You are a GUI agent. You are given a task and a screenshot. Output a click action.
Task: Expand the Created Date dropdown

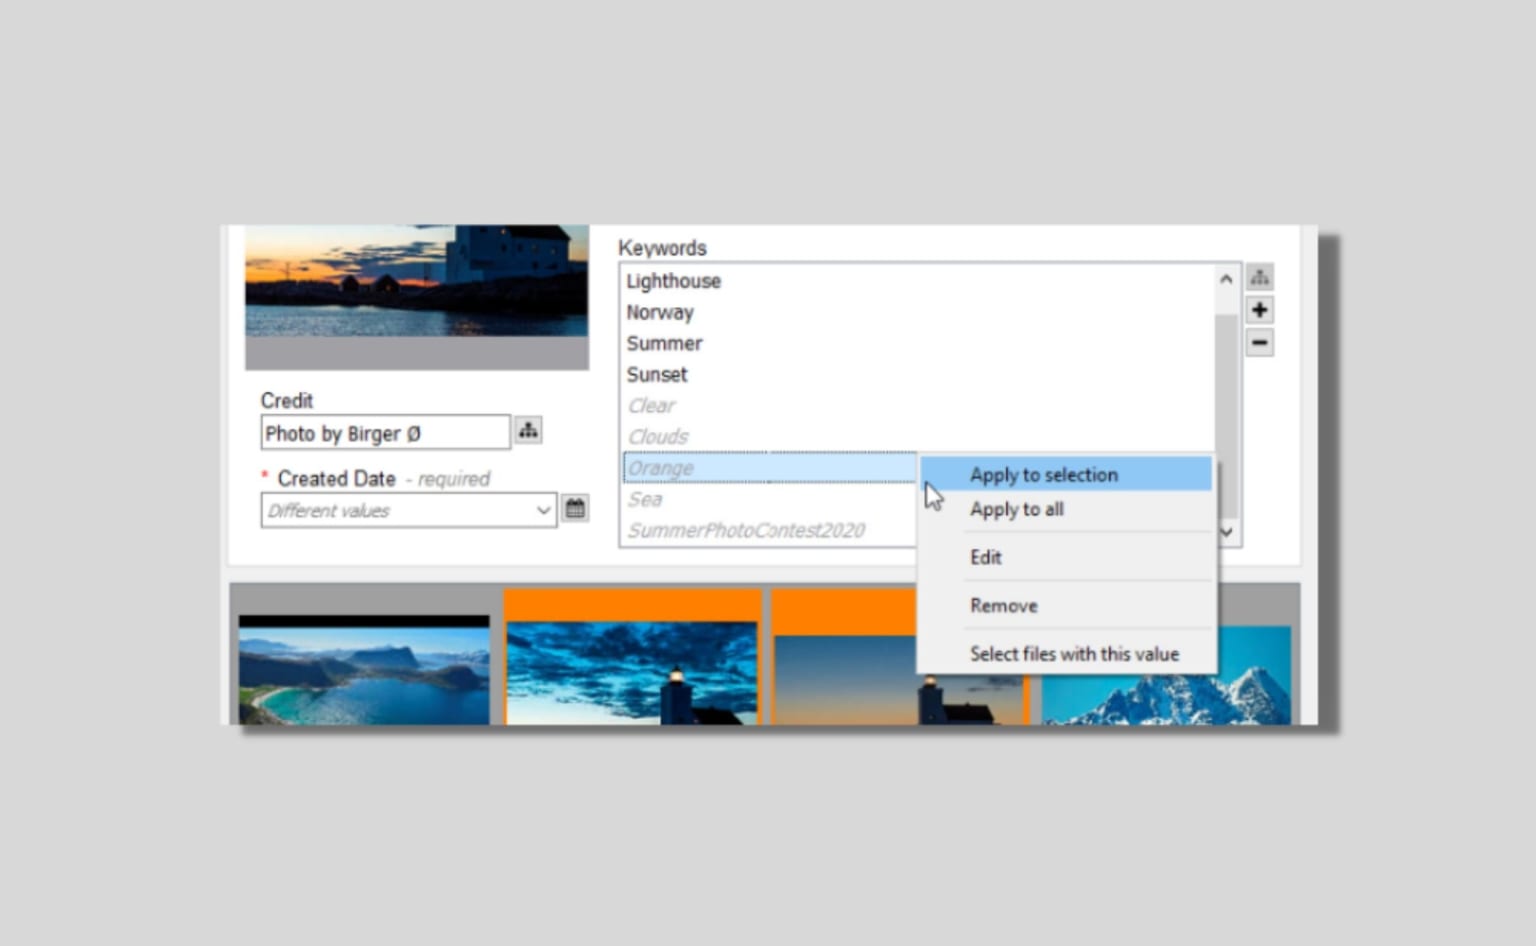pos(543,511)
